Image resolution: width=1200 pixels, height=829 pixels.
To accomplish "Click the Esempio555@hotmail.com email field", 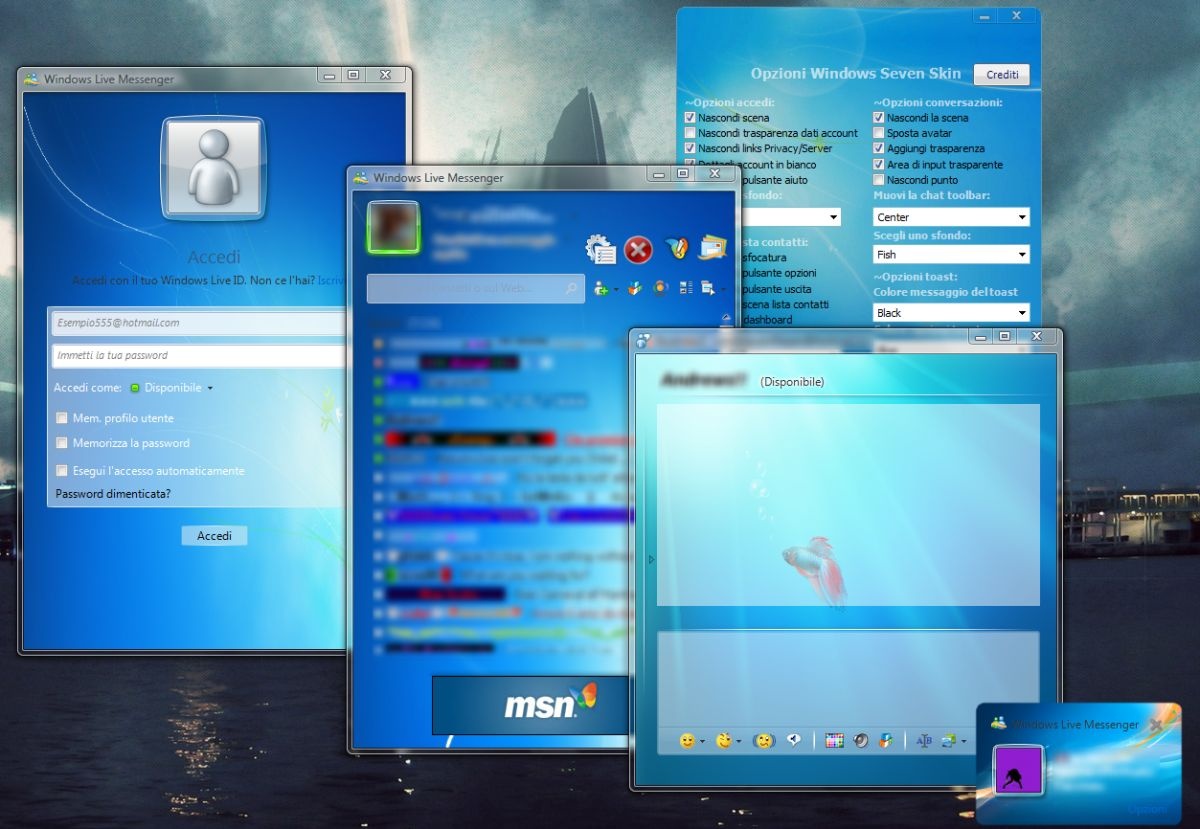I will tap(198, 323).
